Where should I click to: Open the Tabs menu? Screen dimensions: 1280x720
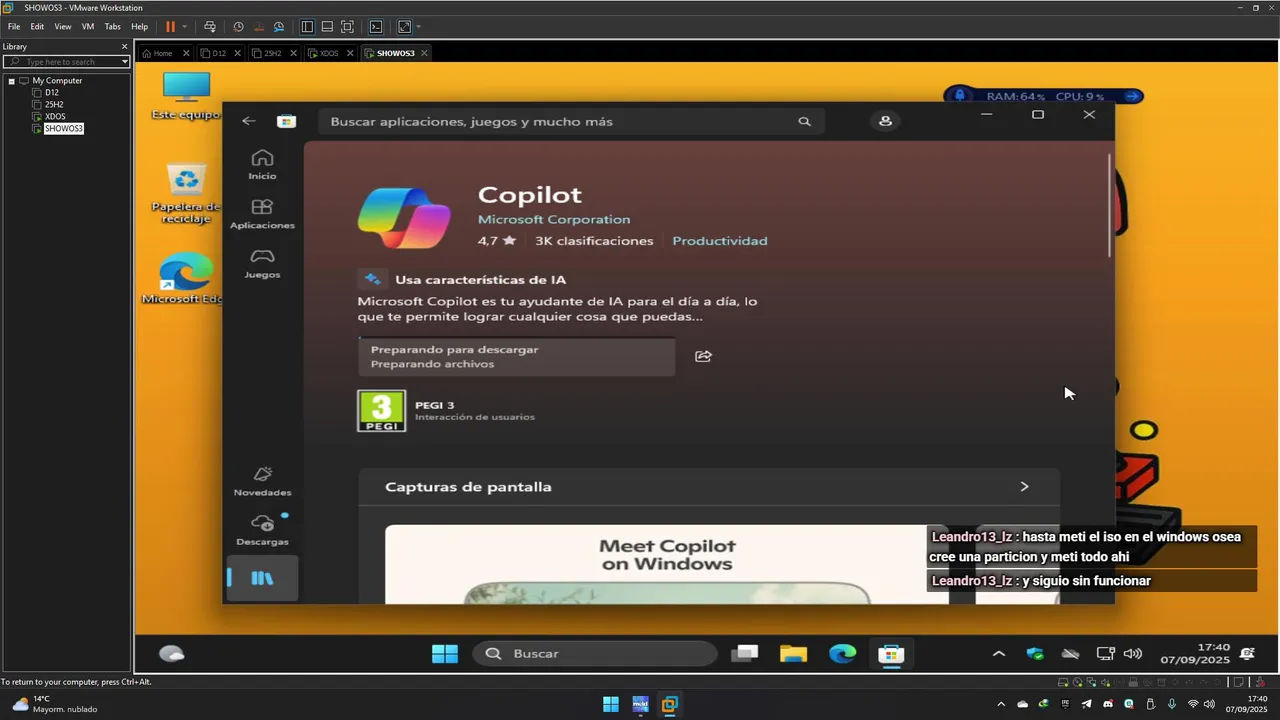coord(113,27)
